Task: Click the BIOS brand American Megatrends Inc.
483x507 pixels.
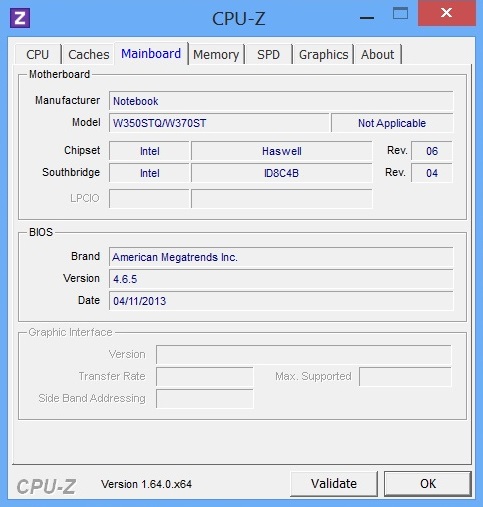Action: point(281,257)
